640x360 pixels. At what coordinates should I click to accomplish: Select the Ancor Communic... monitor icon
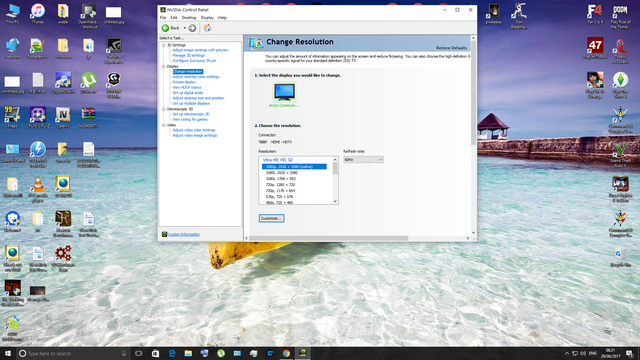pos(284,92)
